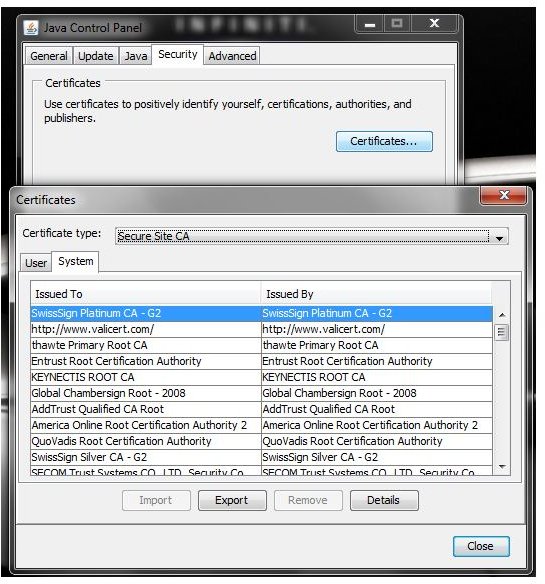Switch to the User certificates tab
The width and height of the screenshot is (545, 584).
[x=36, y=263]
